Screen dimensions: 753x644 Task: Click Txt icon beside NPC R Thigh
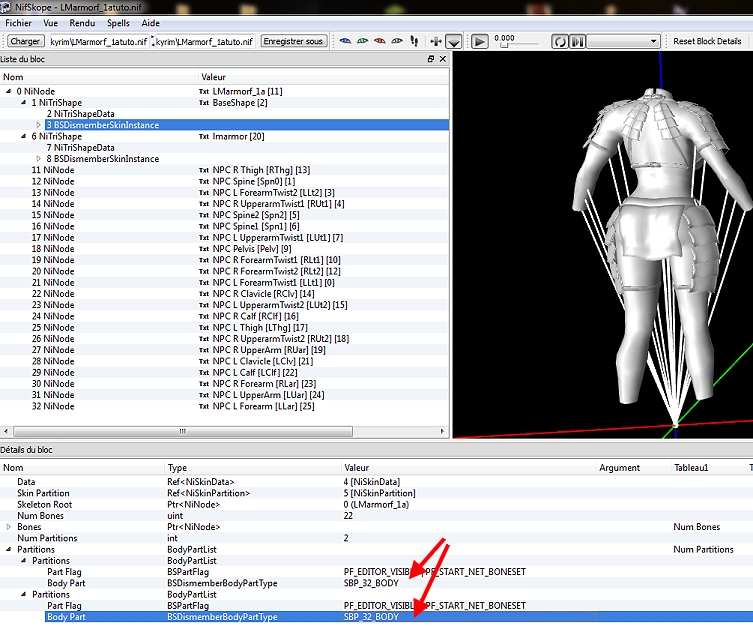tap(204, 170)
